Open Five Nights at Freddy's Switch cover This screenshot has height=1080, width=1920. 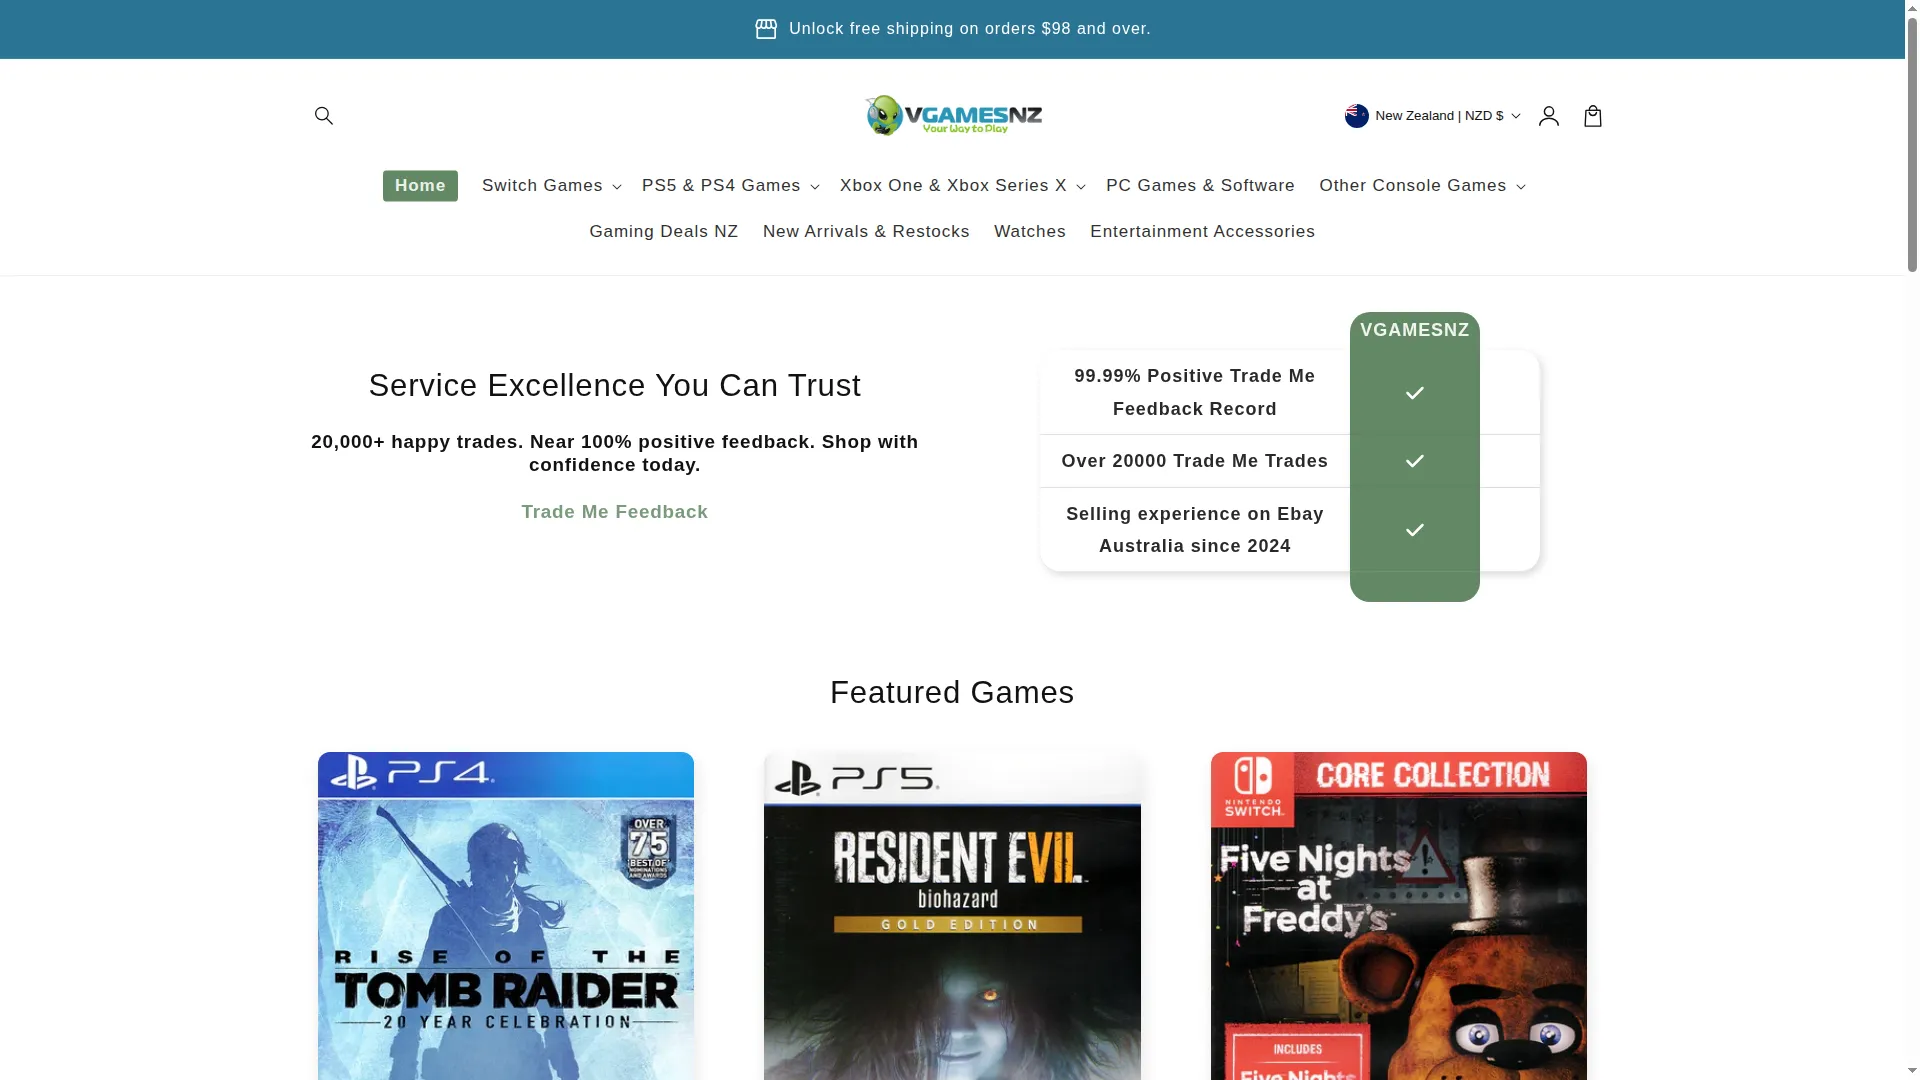(x=1398, y=915)
